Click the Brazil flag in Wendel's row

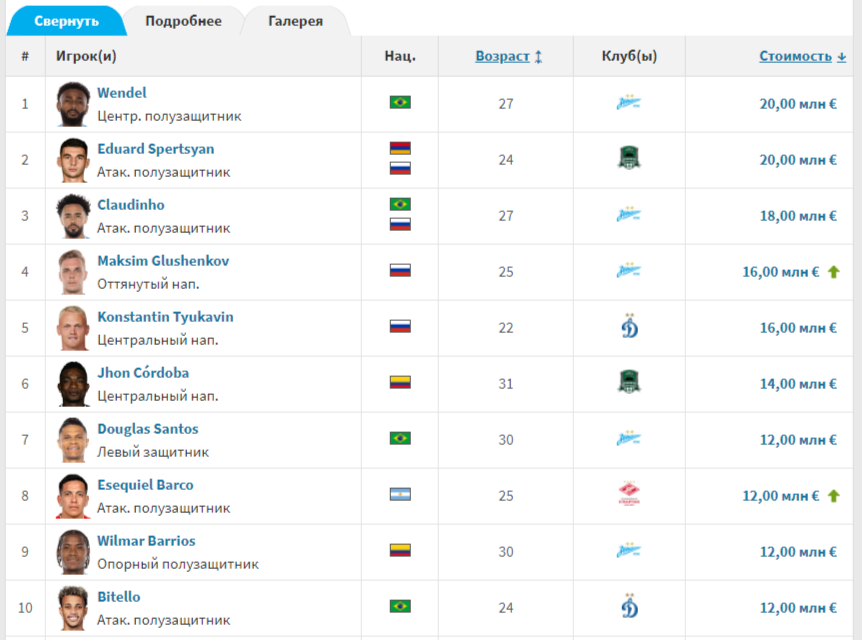click(x=400, y=103)
